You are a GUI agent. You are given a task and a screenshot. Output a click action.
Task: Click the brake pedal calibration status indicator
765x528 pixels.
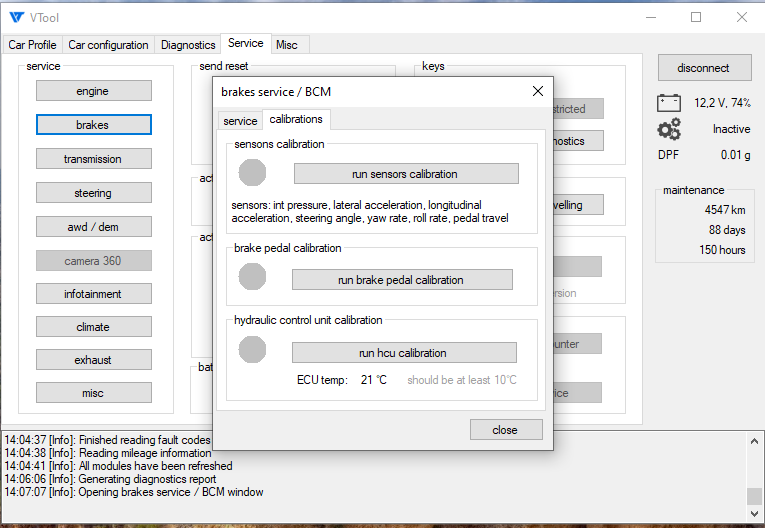click(x=253, y=277)
